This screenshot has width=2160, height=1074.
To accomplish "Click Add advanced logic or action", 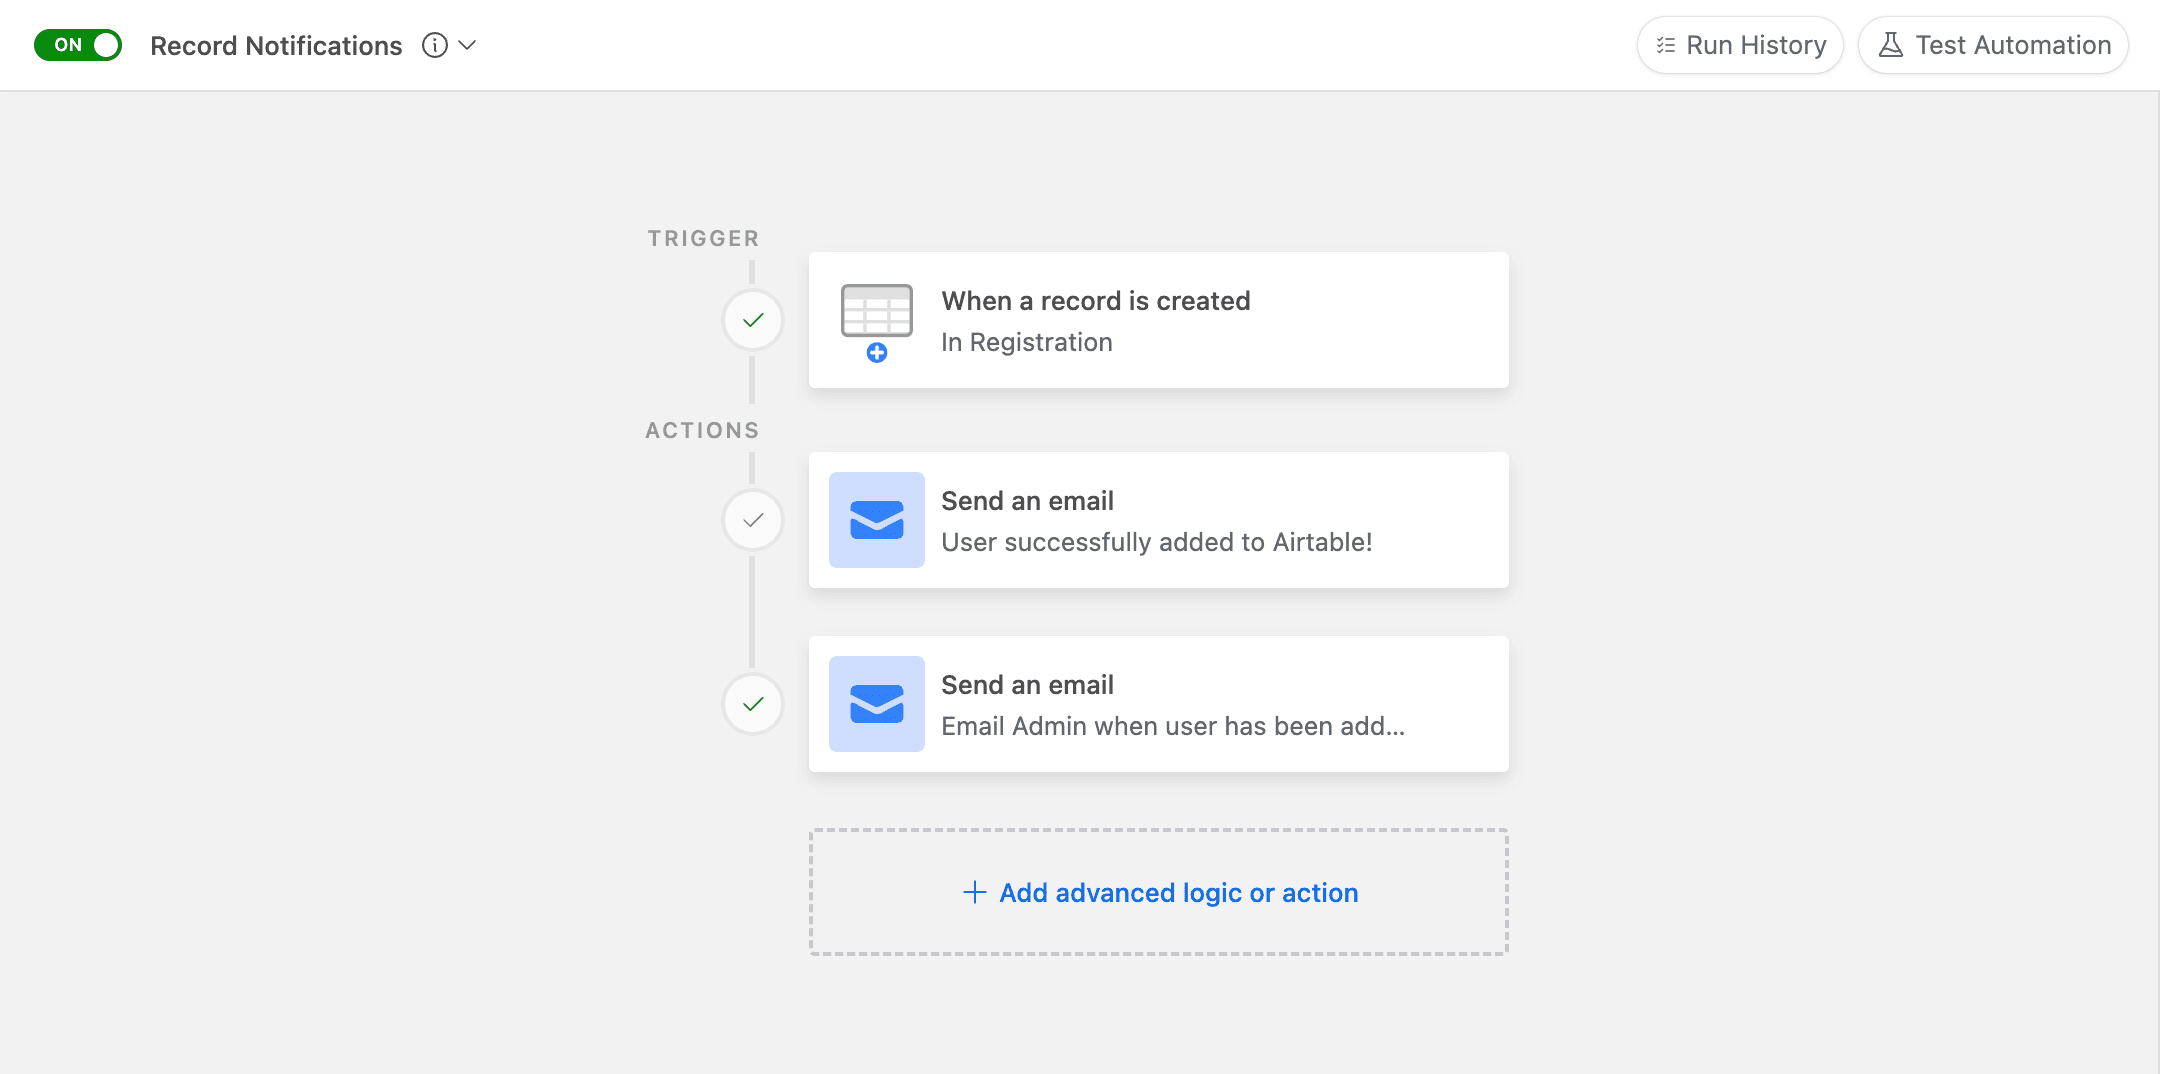I will [1158, 892].
